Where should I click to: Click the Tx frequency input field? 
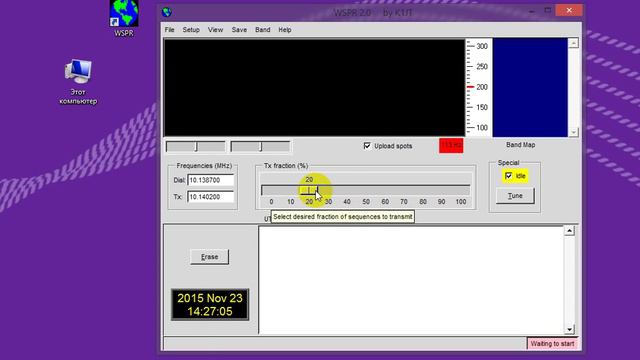pos(211,197)
